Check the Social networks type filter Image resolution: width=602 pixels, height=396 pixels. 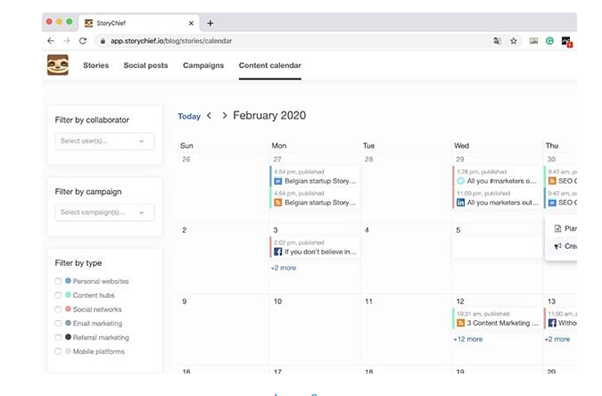coord(58,309)
